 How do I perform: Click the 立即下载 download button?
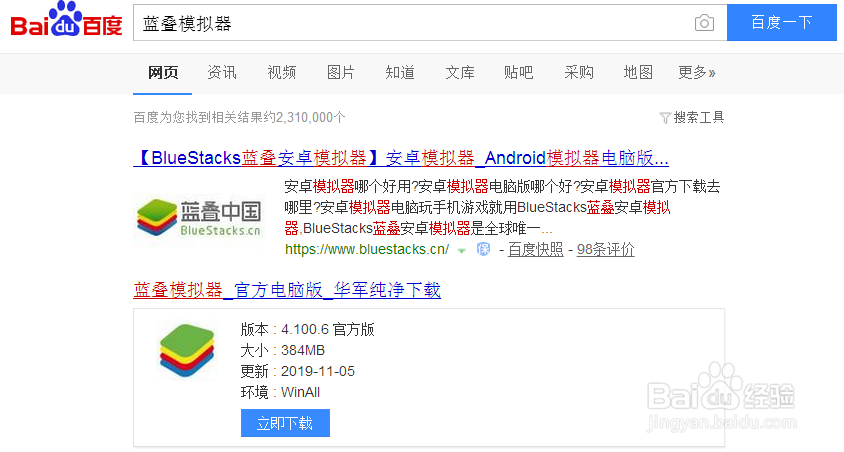[285, 423]
